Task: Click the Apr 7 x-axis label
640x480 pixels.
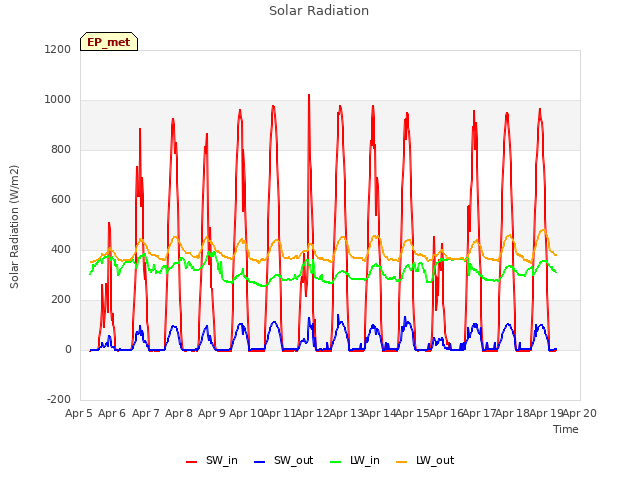Action: 145,413
